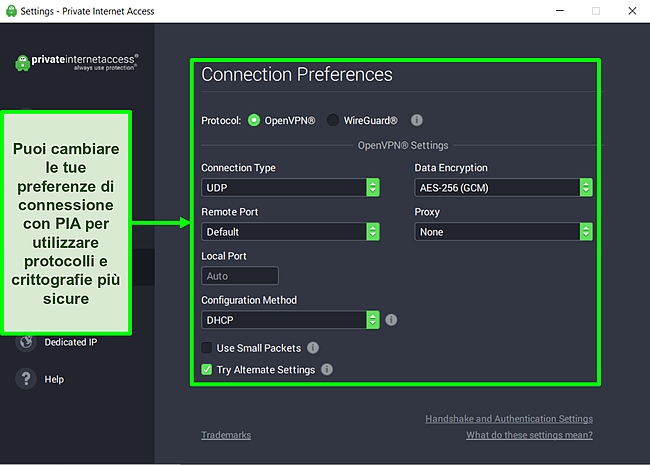
Task: Select the WireGuard protocol radio button
Action: (x=333, y=120)
